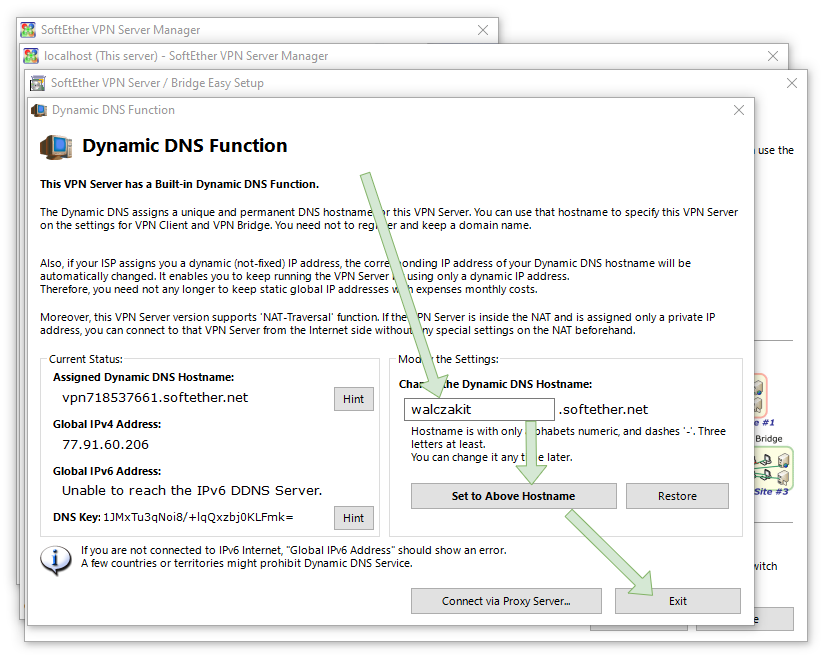
Task: Click the large computer icon beside the Dynamic DNS heading
Action: 57,147
